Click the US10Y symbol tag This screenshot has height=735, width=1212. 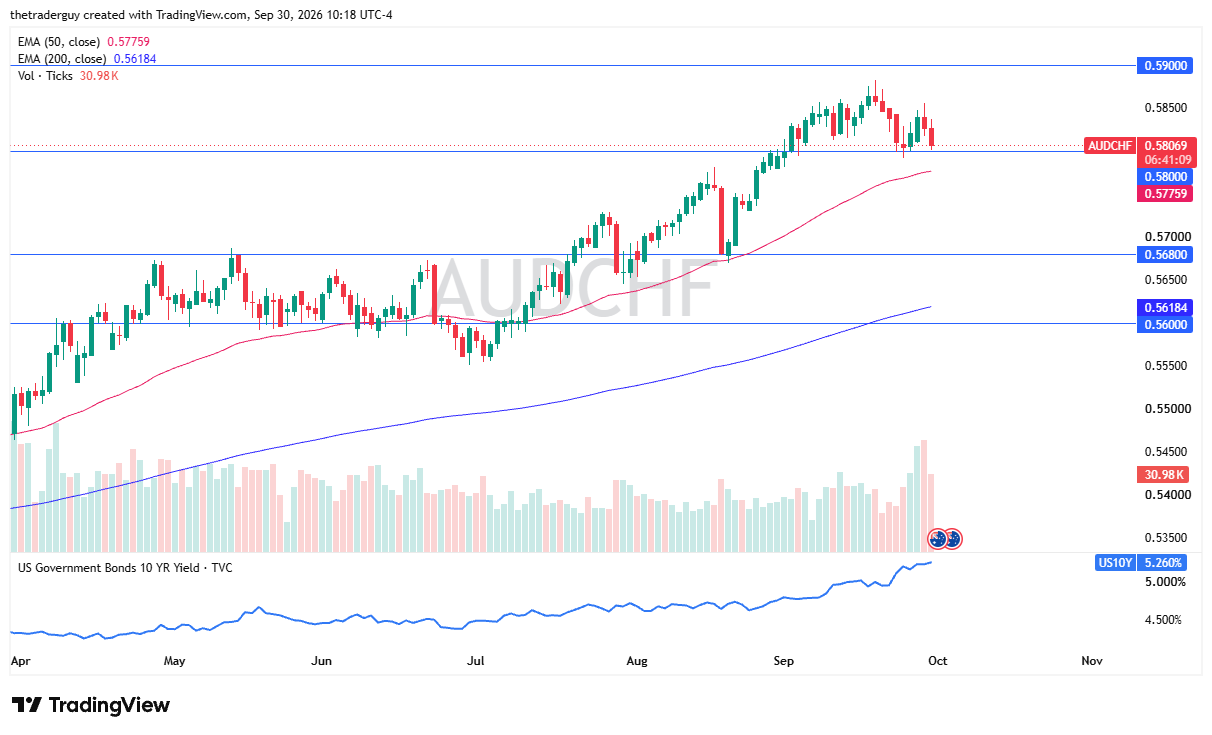1116,562
